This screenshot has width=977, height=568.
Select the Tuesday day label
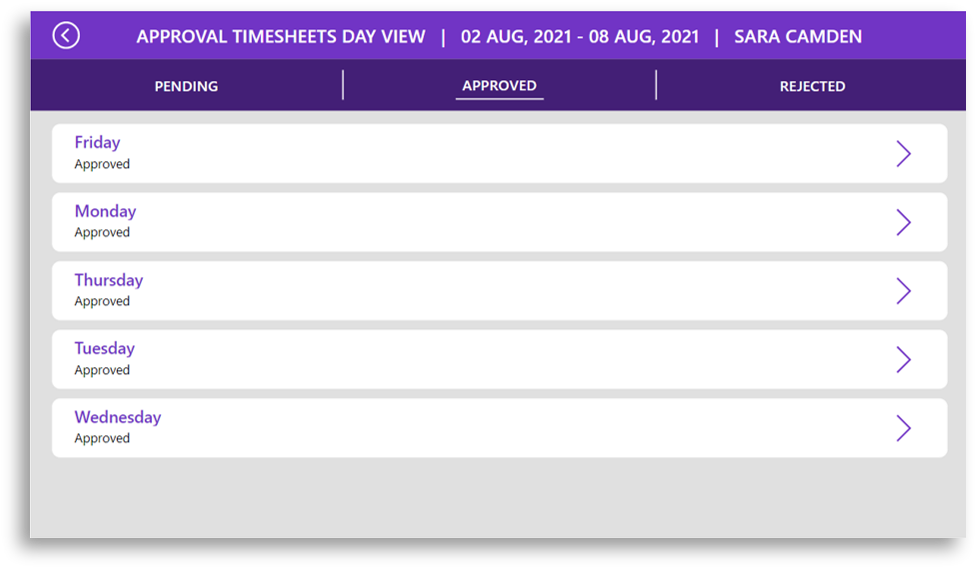[105, 348]
